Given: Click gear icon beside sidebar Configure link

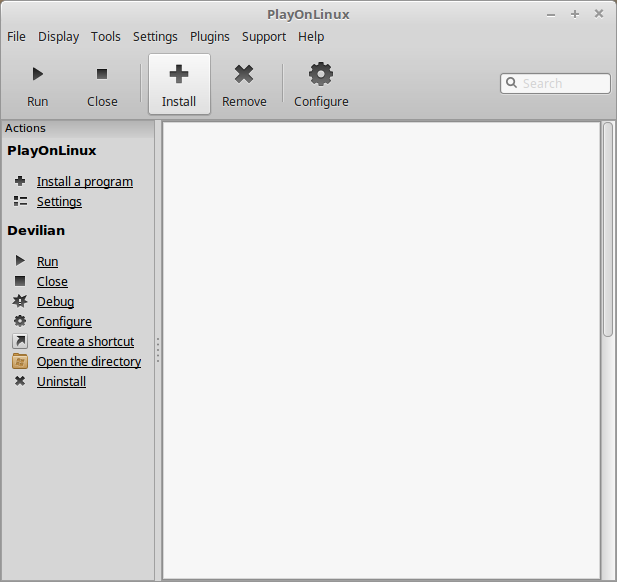Looking at the screenshot, I should [x=20, y=321].
